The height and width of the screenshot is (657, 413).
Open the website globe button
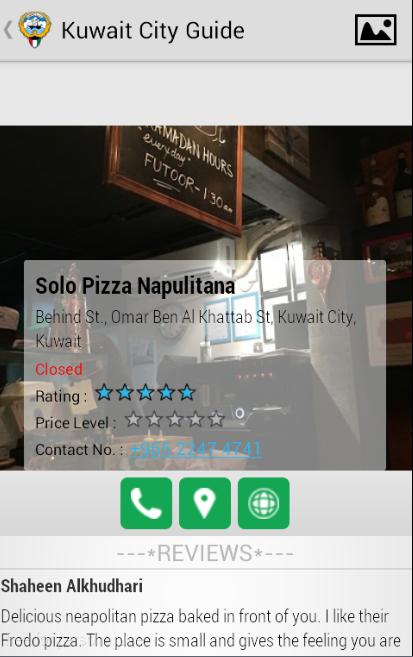(263, 503)
